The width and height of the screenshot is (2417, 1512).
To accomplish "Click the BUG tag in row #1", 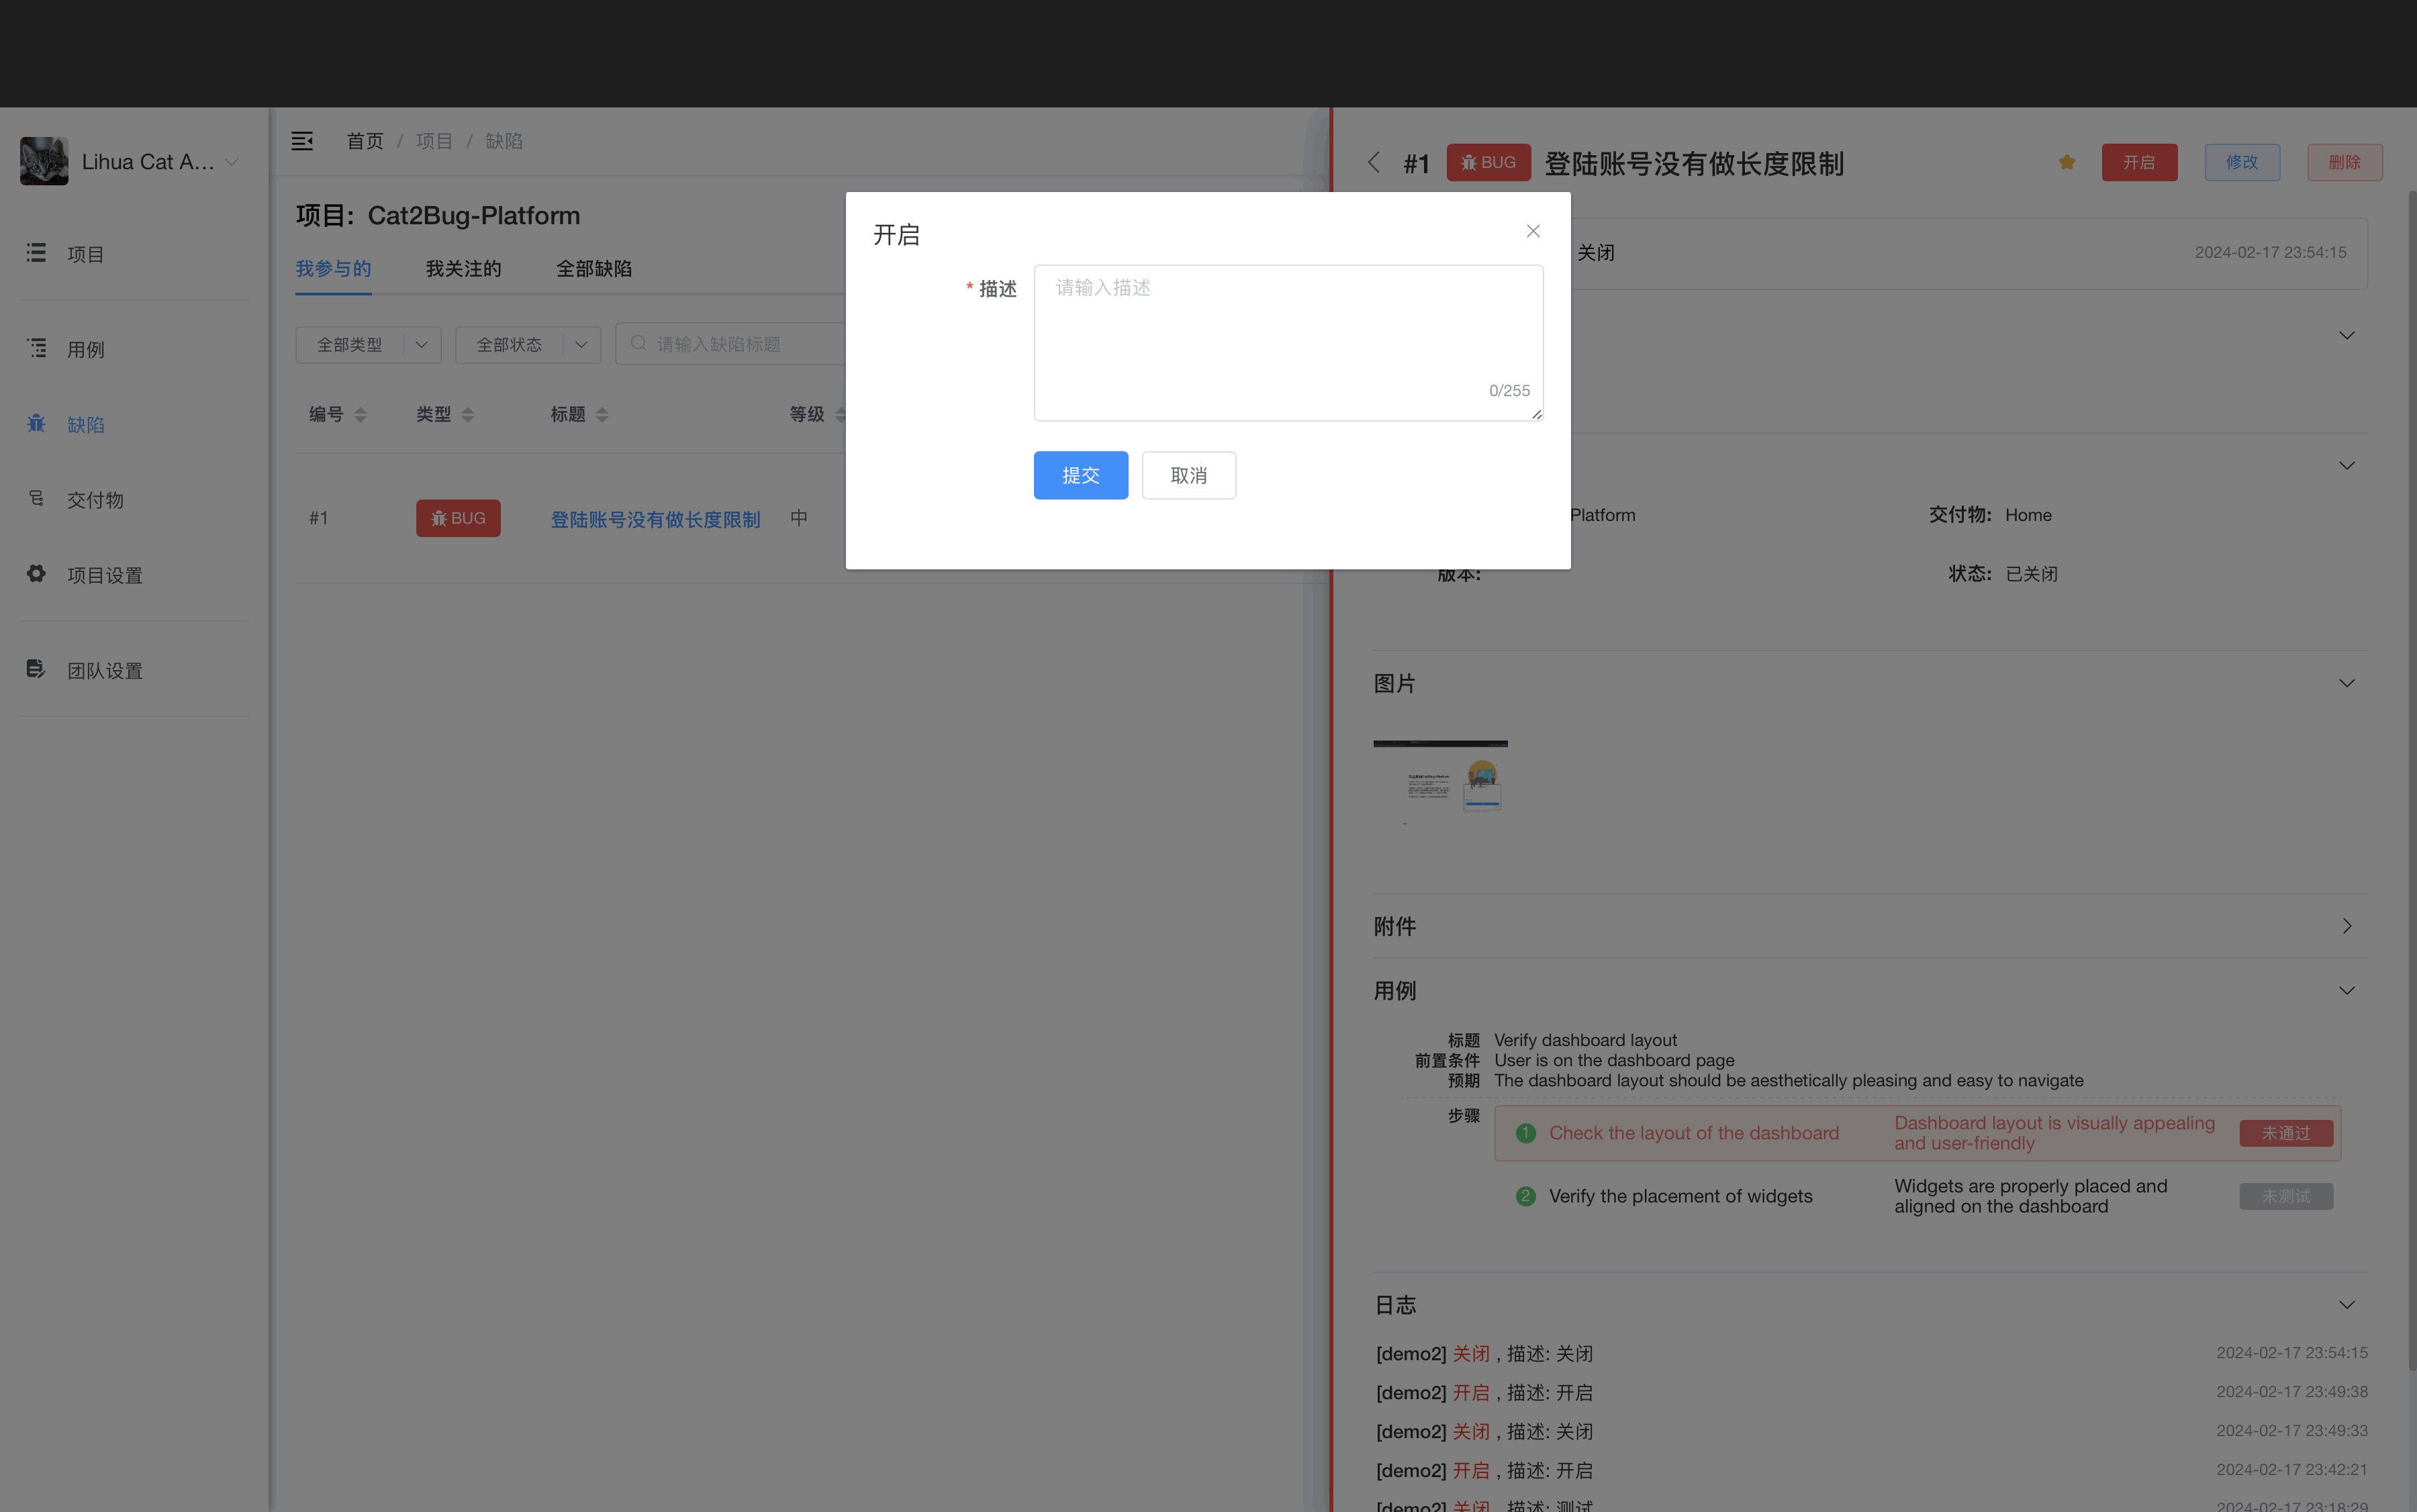I will pos(458,519).
